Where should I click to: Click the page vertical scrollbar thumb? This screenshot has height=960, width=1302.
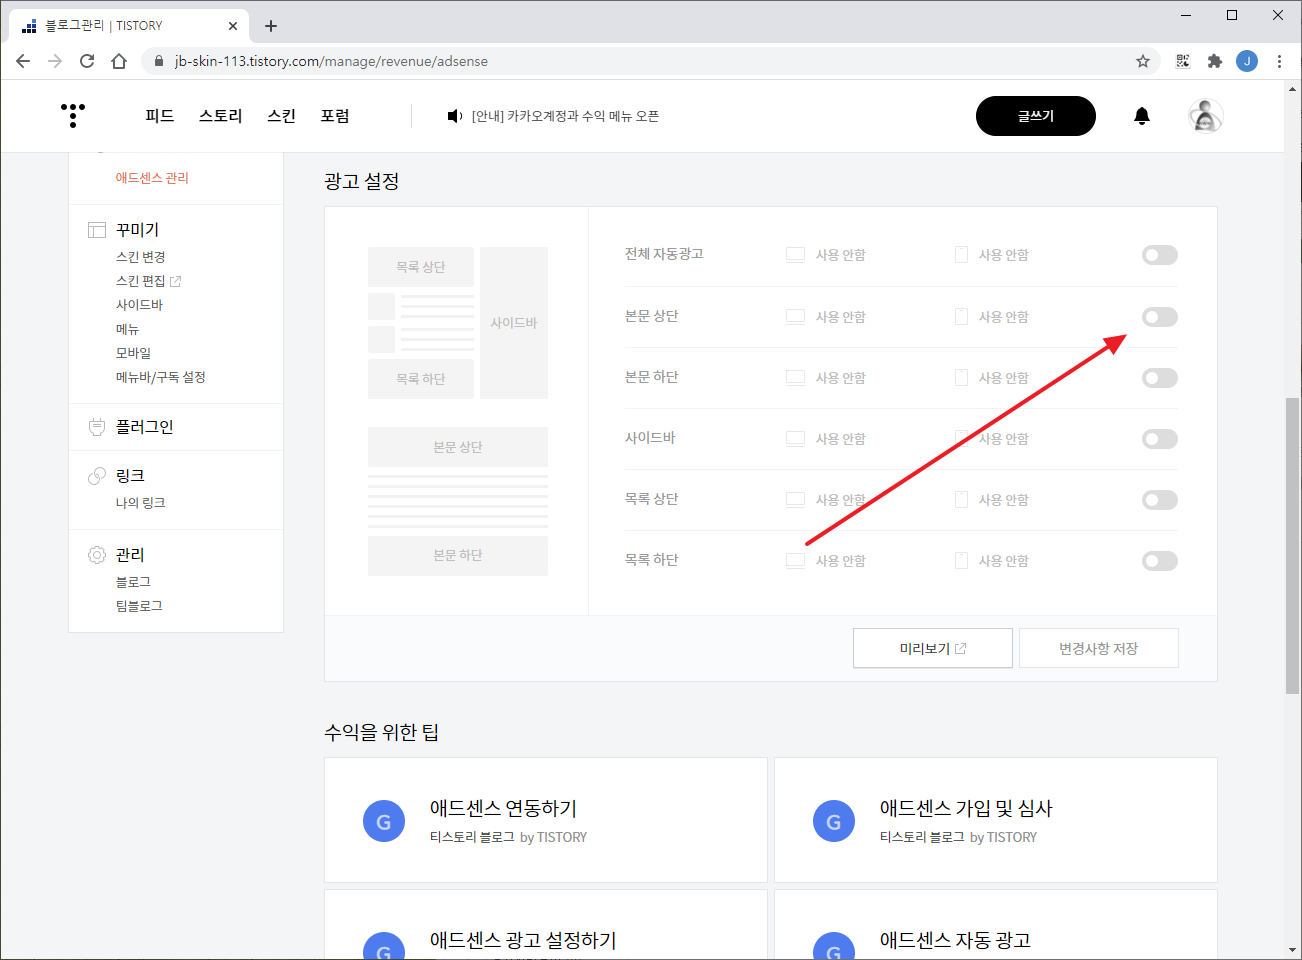1293,545
